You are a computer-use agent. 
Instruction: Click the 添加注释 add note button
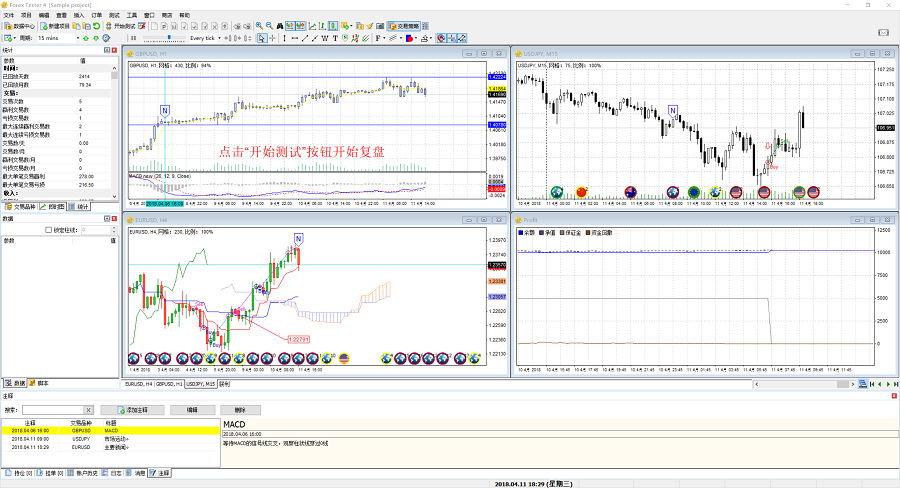(133, 410)
